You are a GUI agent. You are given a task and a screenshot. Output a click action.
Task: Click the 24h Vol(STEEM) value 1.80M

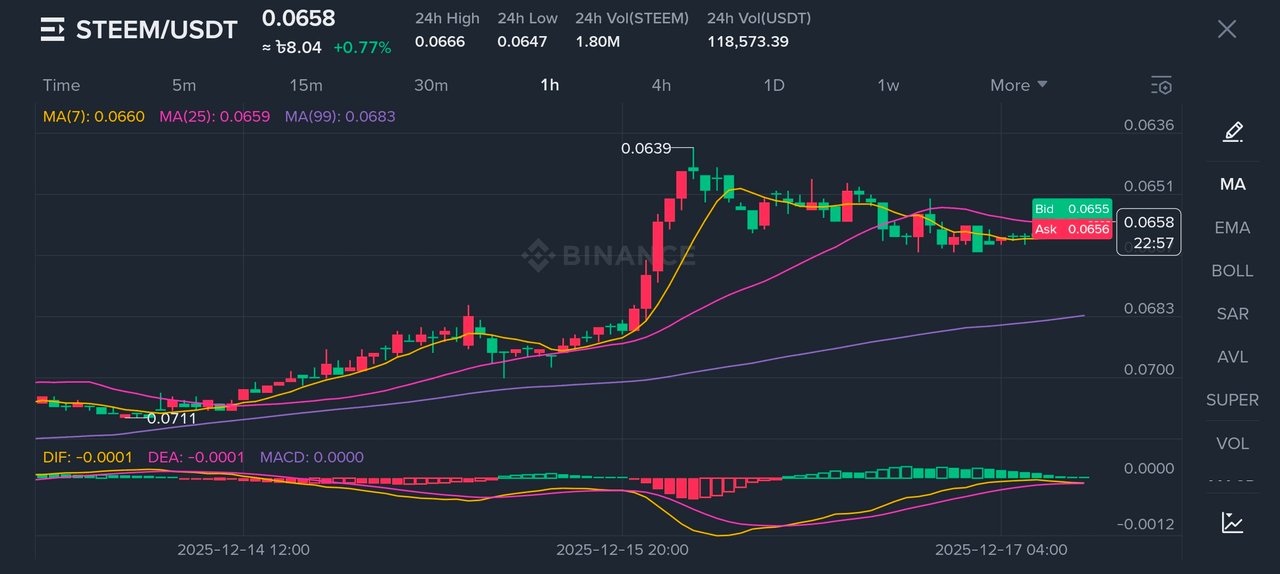598,41
